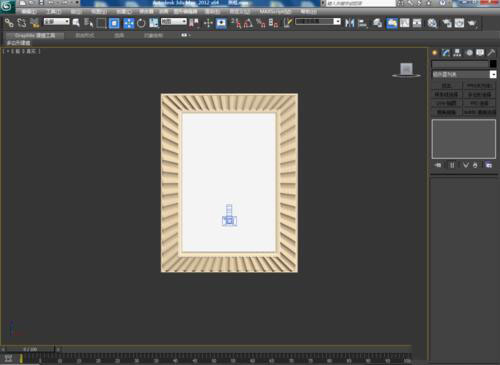Click the title bar search field

pos(361,3)
